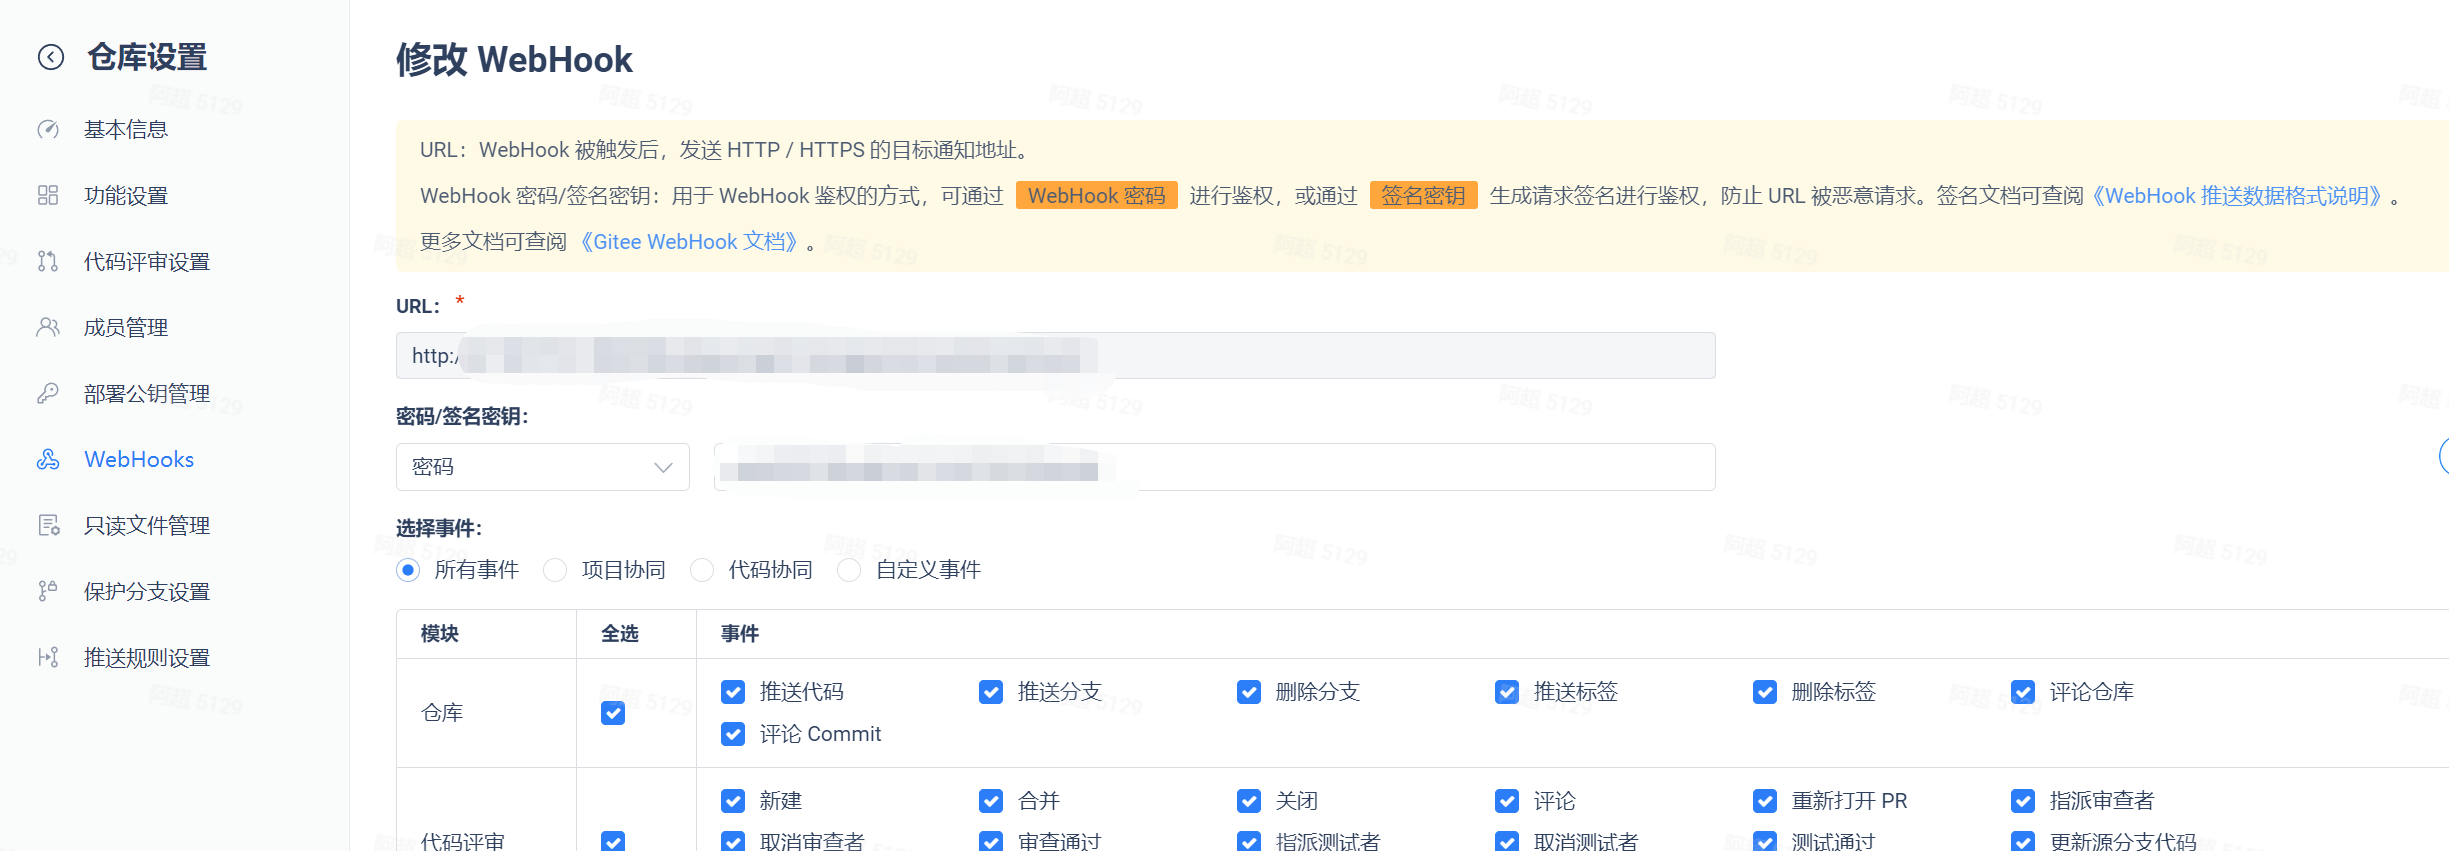Screen dimensions: 2449x851
Task: Uncheck the 推送代码 event checkbox
Action: (733, 692)
